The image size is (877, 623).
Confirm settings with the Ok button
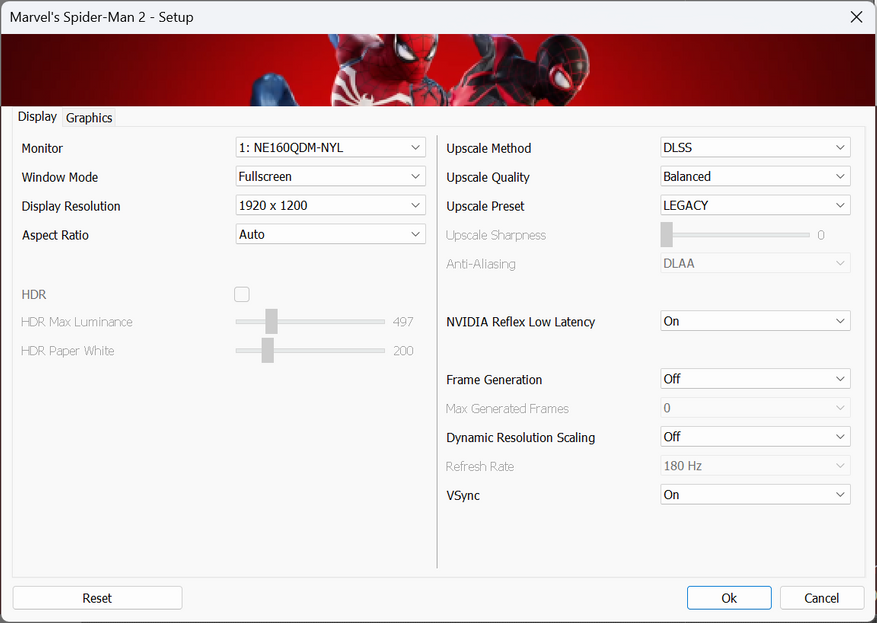(x=729, y=598)
